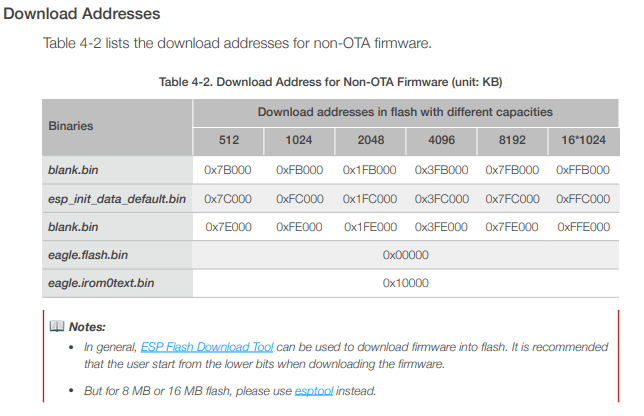Screen dimensions: 644x416
Task: Click the 0xFFC000 address cell
Action: [x=583, y=199]
